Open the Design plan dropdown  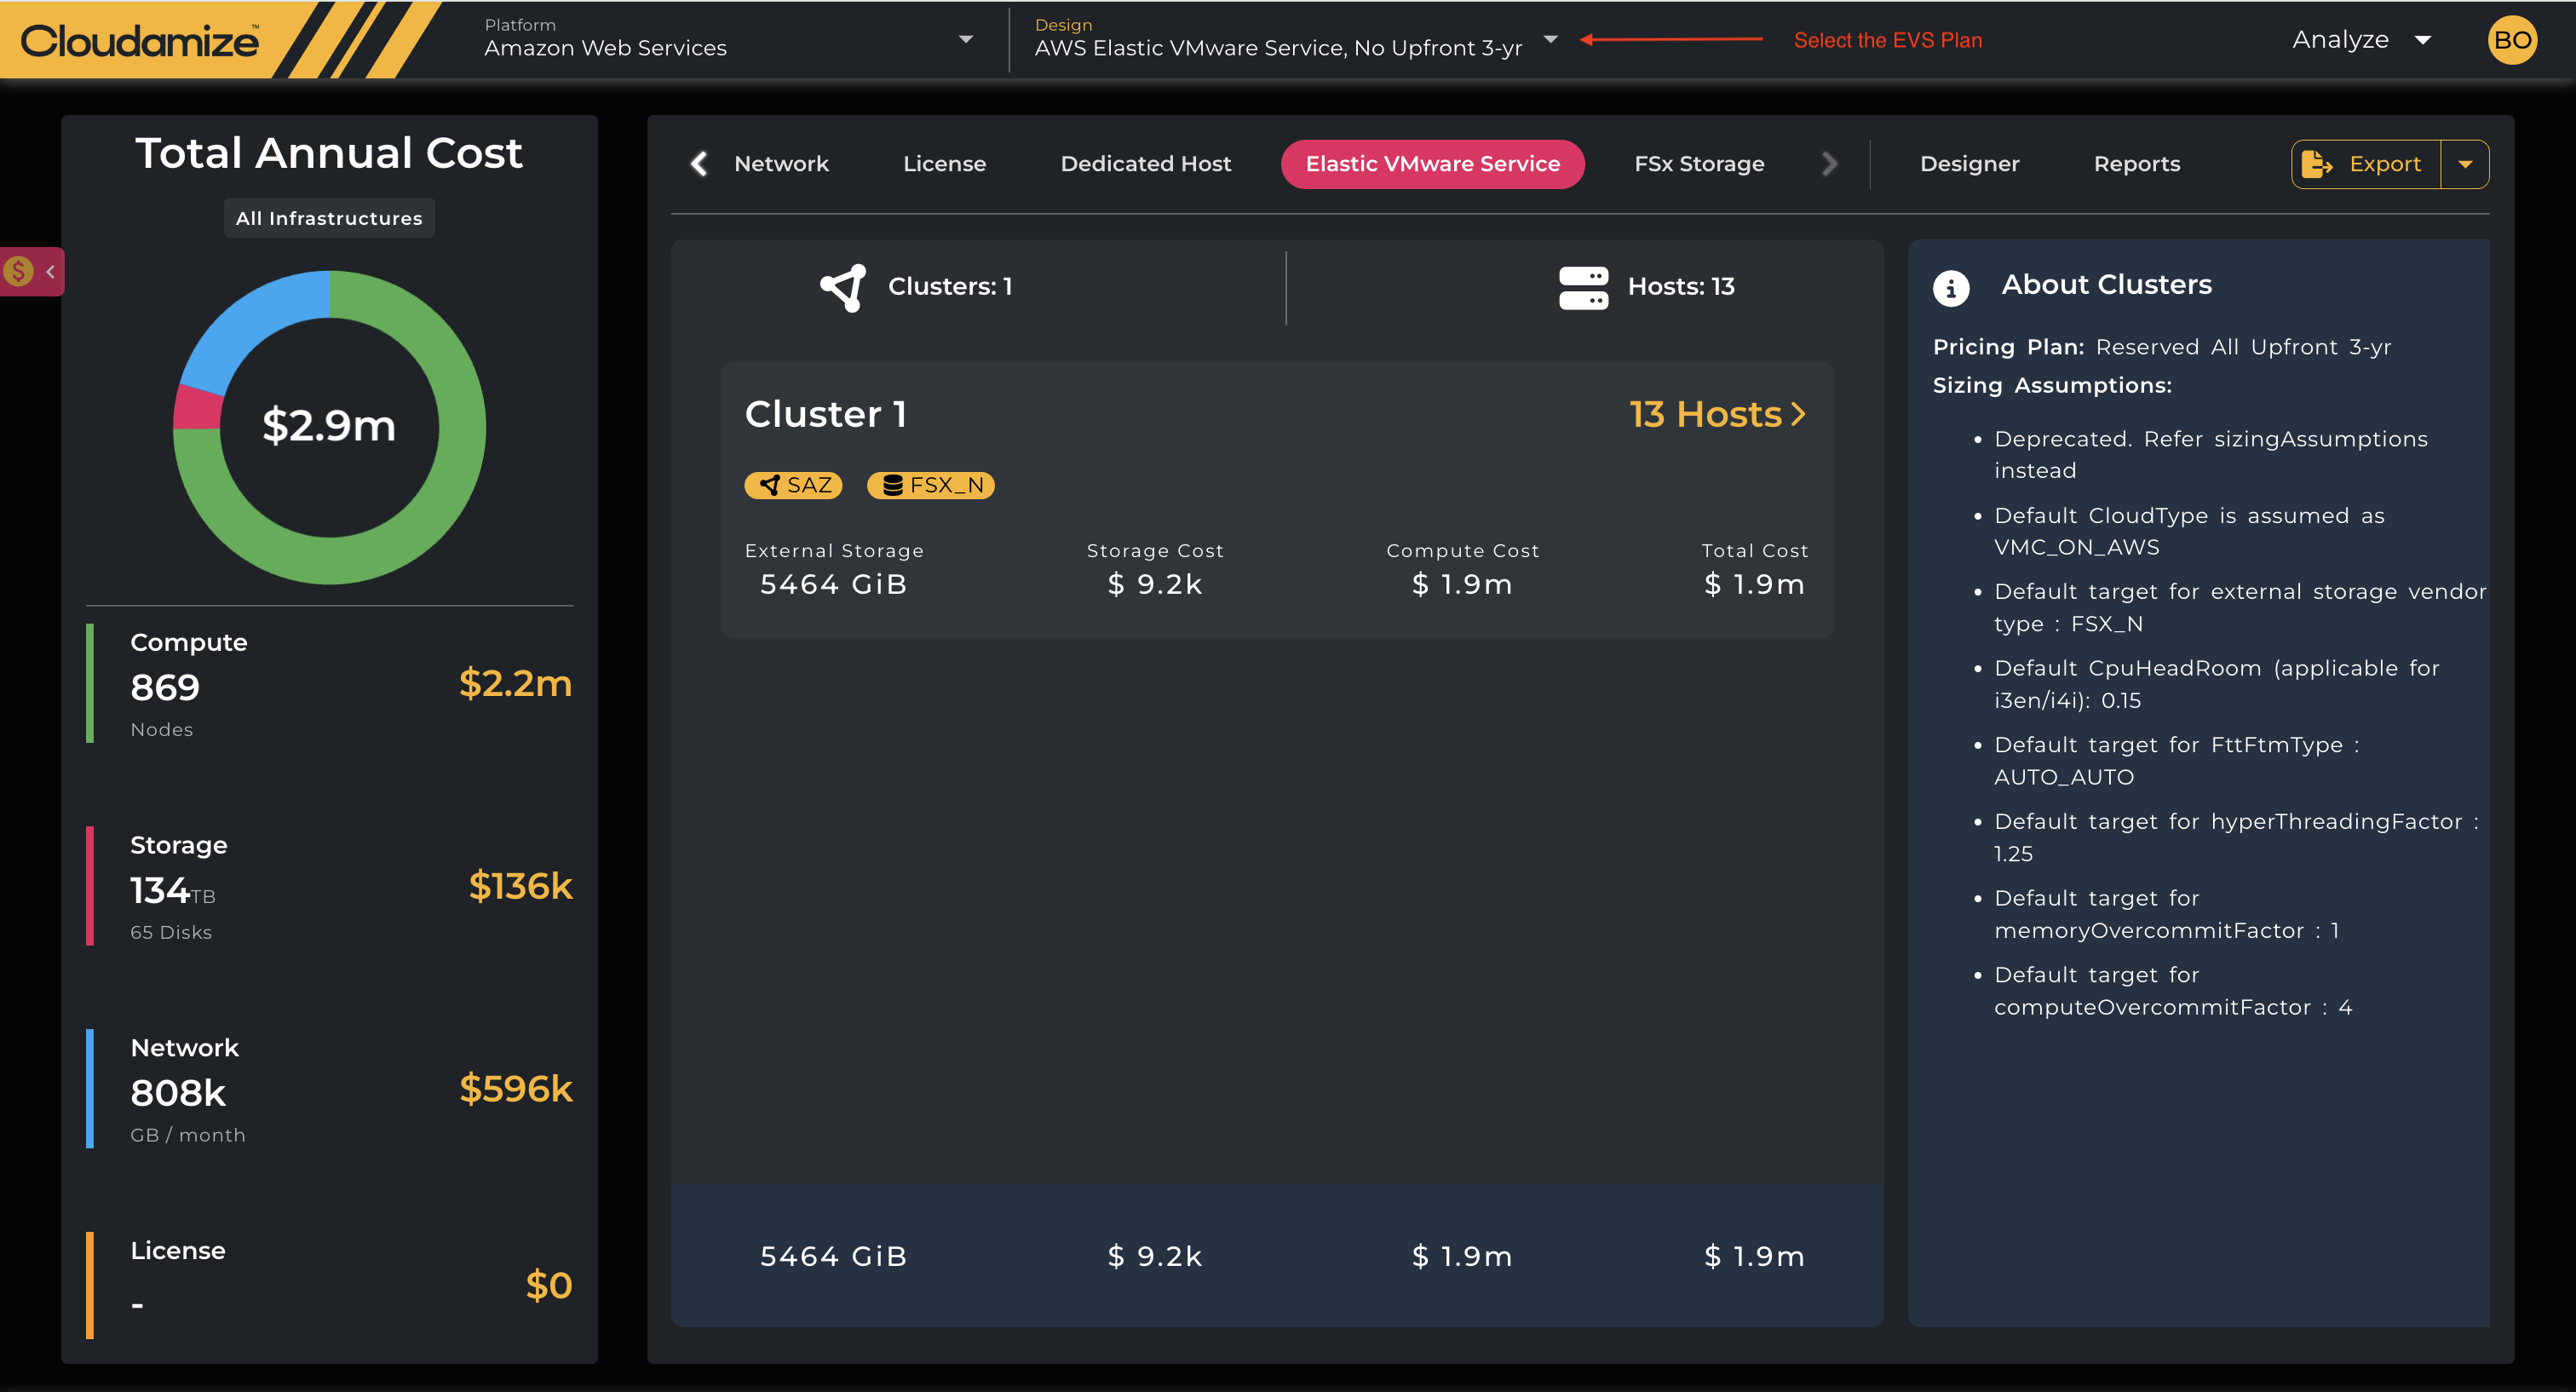tap(1550, 40)
